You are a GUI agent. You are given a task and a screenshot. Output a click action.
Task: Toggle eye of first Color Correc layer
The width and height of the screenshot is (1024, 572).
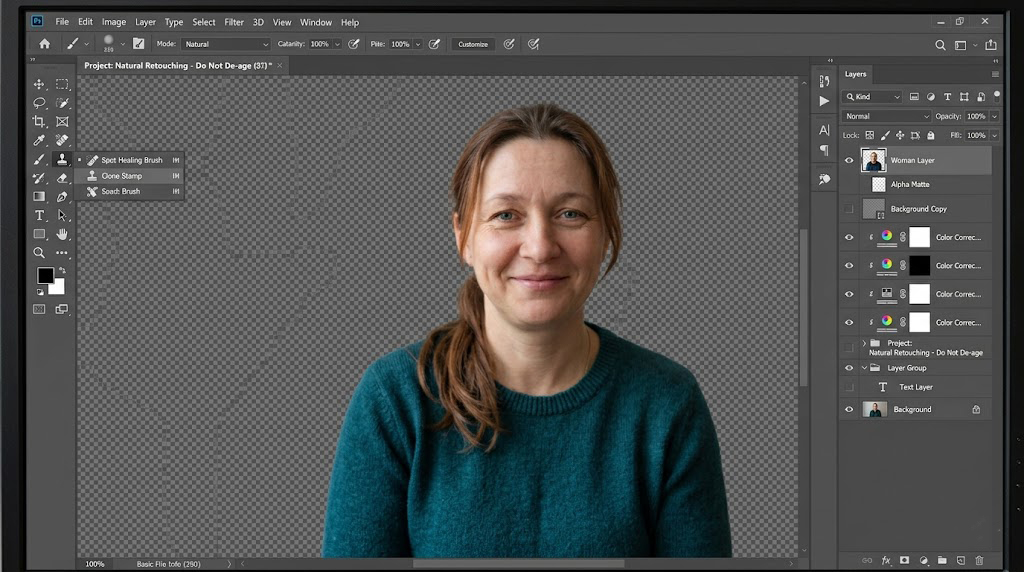point(849,237)
